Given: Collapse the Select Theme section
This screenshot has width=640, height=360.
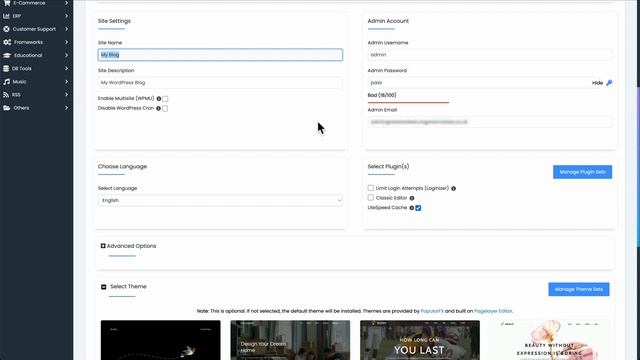Looking at the screenshot, I should tap(124, 287).
